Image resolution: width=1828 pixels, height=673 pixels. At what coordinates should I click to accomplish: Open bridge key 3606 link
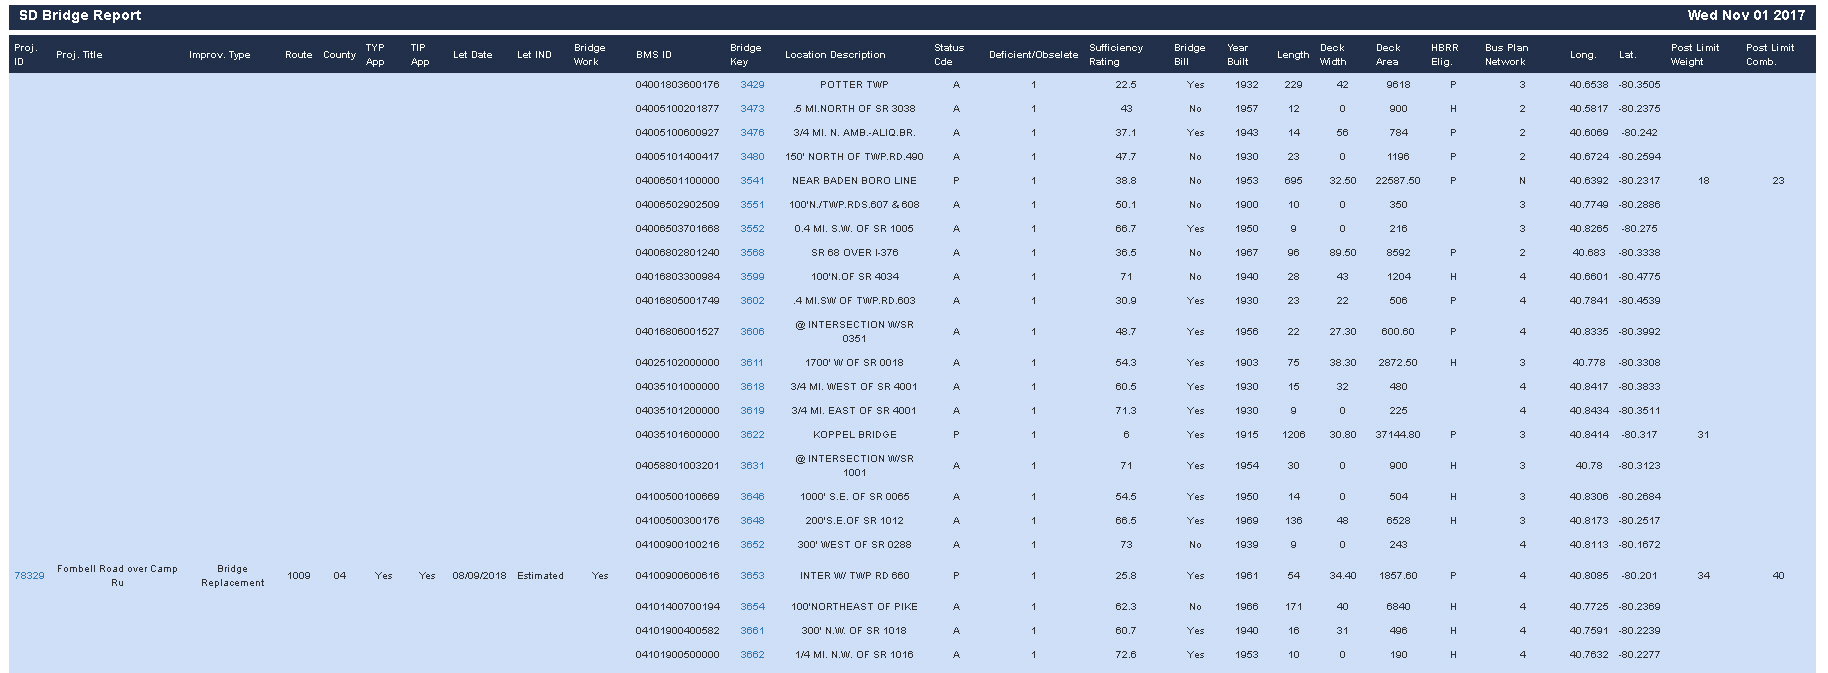click(x=752, y=332)
